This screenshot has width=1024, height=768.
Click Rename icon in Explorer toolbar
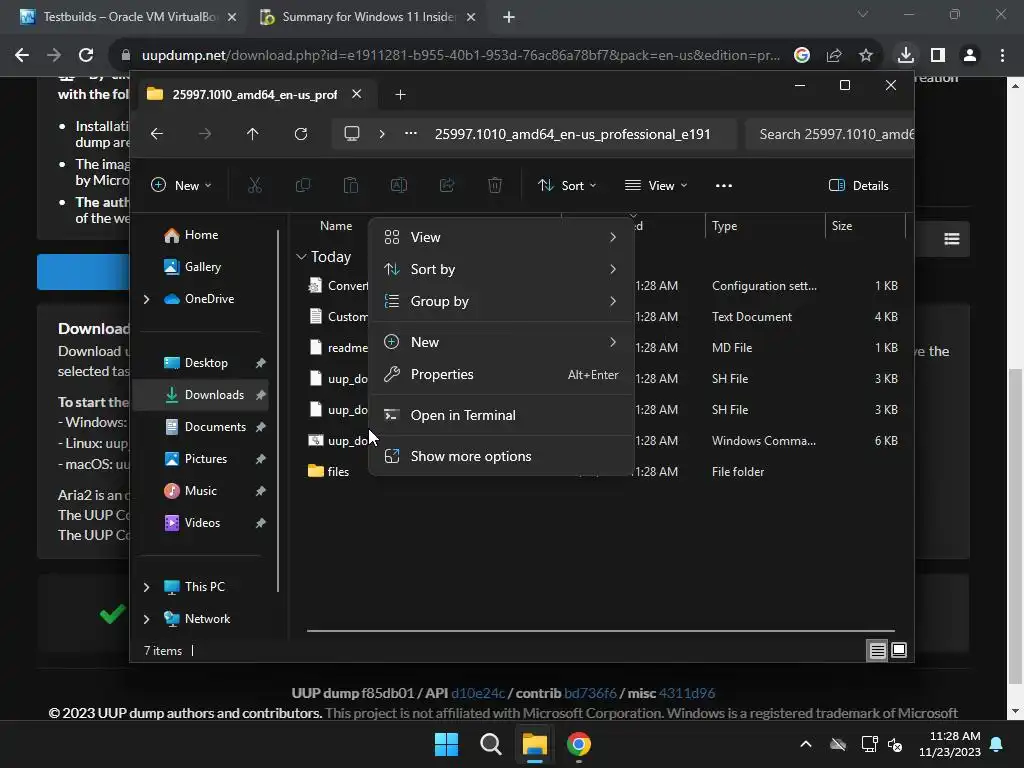pos(398,185)
